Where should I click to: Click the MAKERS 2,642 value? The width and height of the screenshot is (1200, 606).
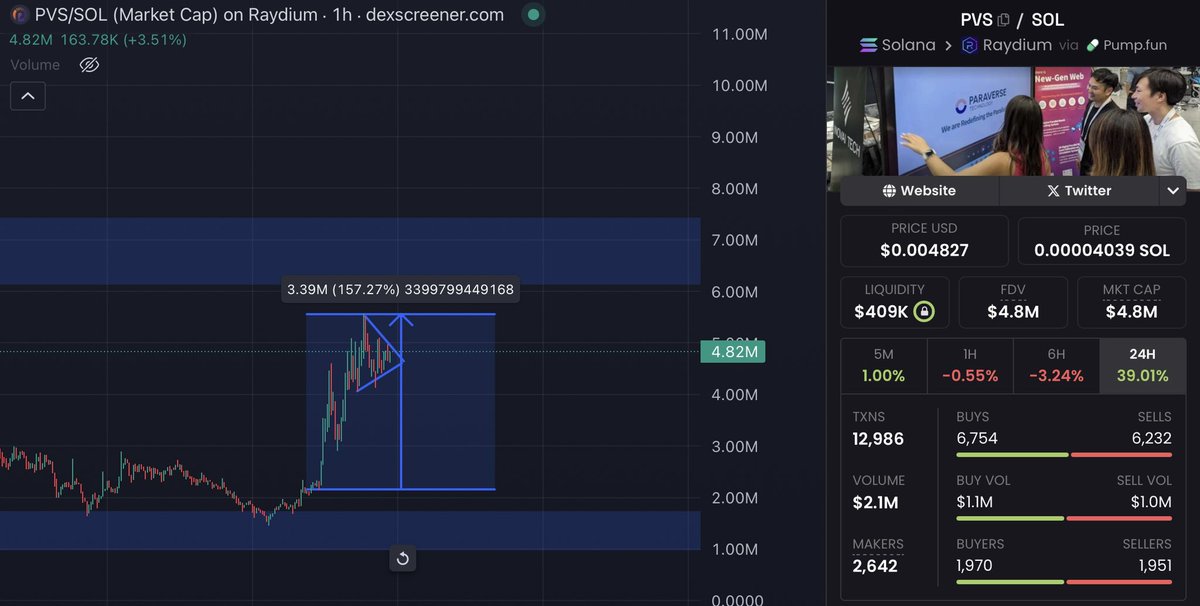[875, 566]
